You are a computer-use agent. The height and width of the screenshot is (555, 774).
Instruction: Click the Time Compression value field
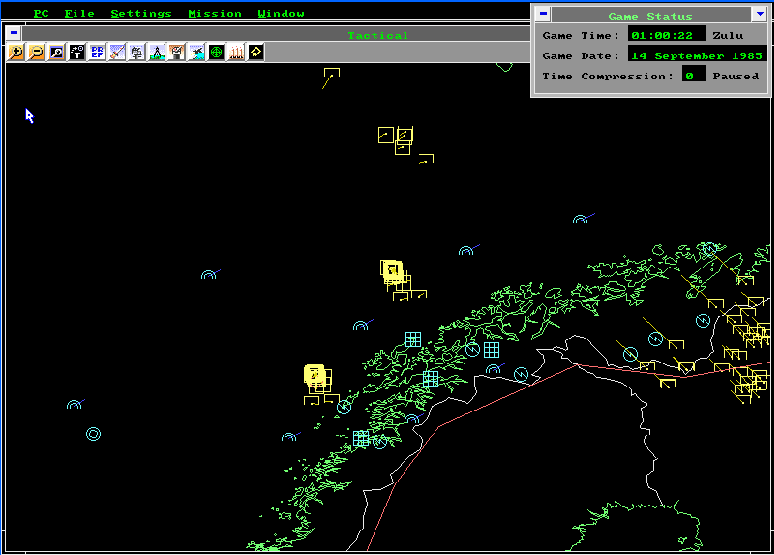tap(693, 75)
